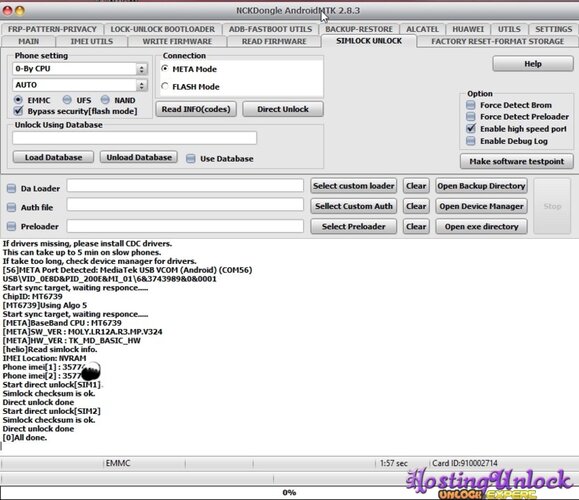Click 'Card ID:910002714' in status bar
The height and width of the screenshot is (500, 579).
point(465,463)
